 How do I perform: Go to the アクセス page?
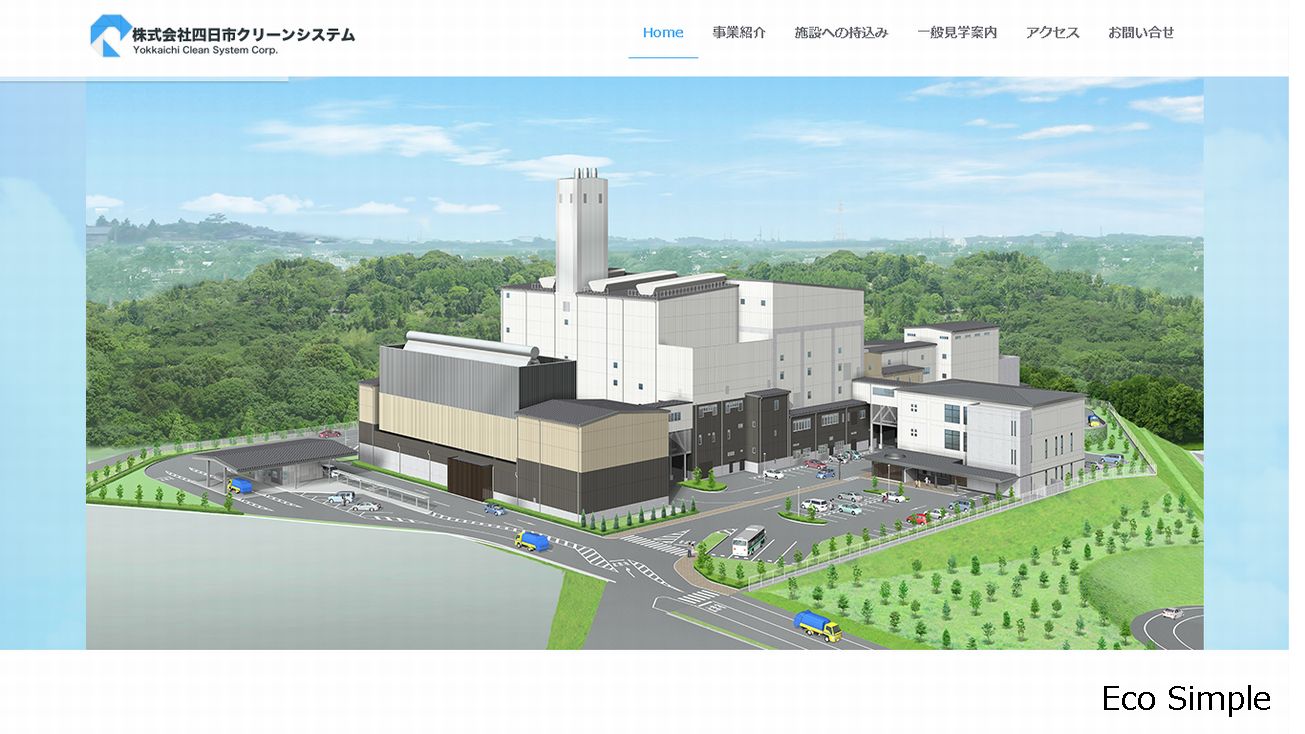(x=1052, y=32)
